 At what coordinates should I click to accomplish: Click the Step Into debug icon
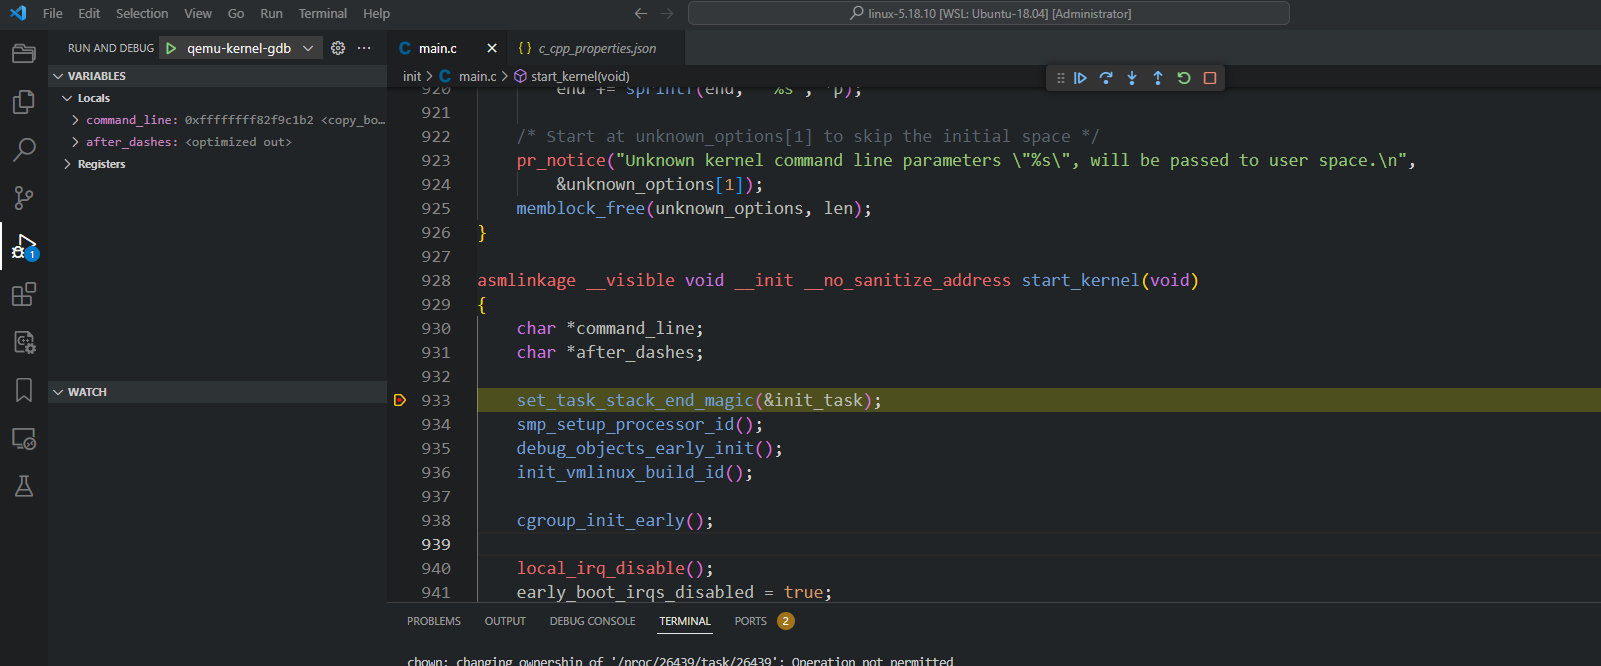[x=1132, y=78]
